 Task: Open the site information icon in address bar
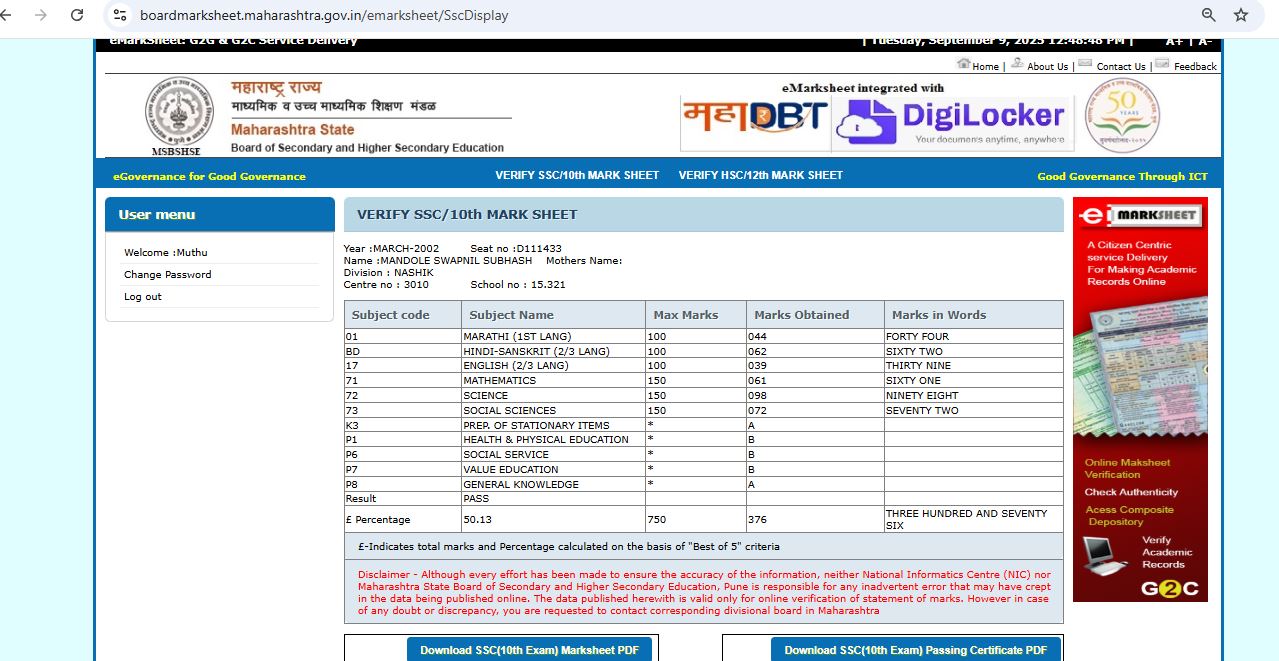click(120, 15)
